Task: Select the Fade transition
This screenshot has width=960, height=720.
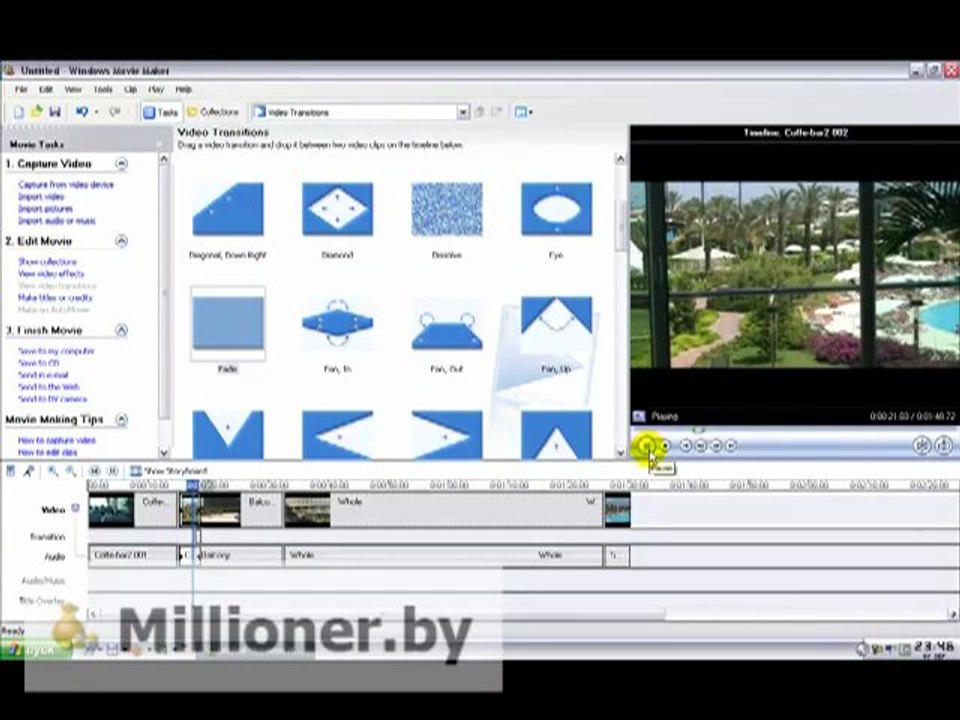Action: pos(228,323)
